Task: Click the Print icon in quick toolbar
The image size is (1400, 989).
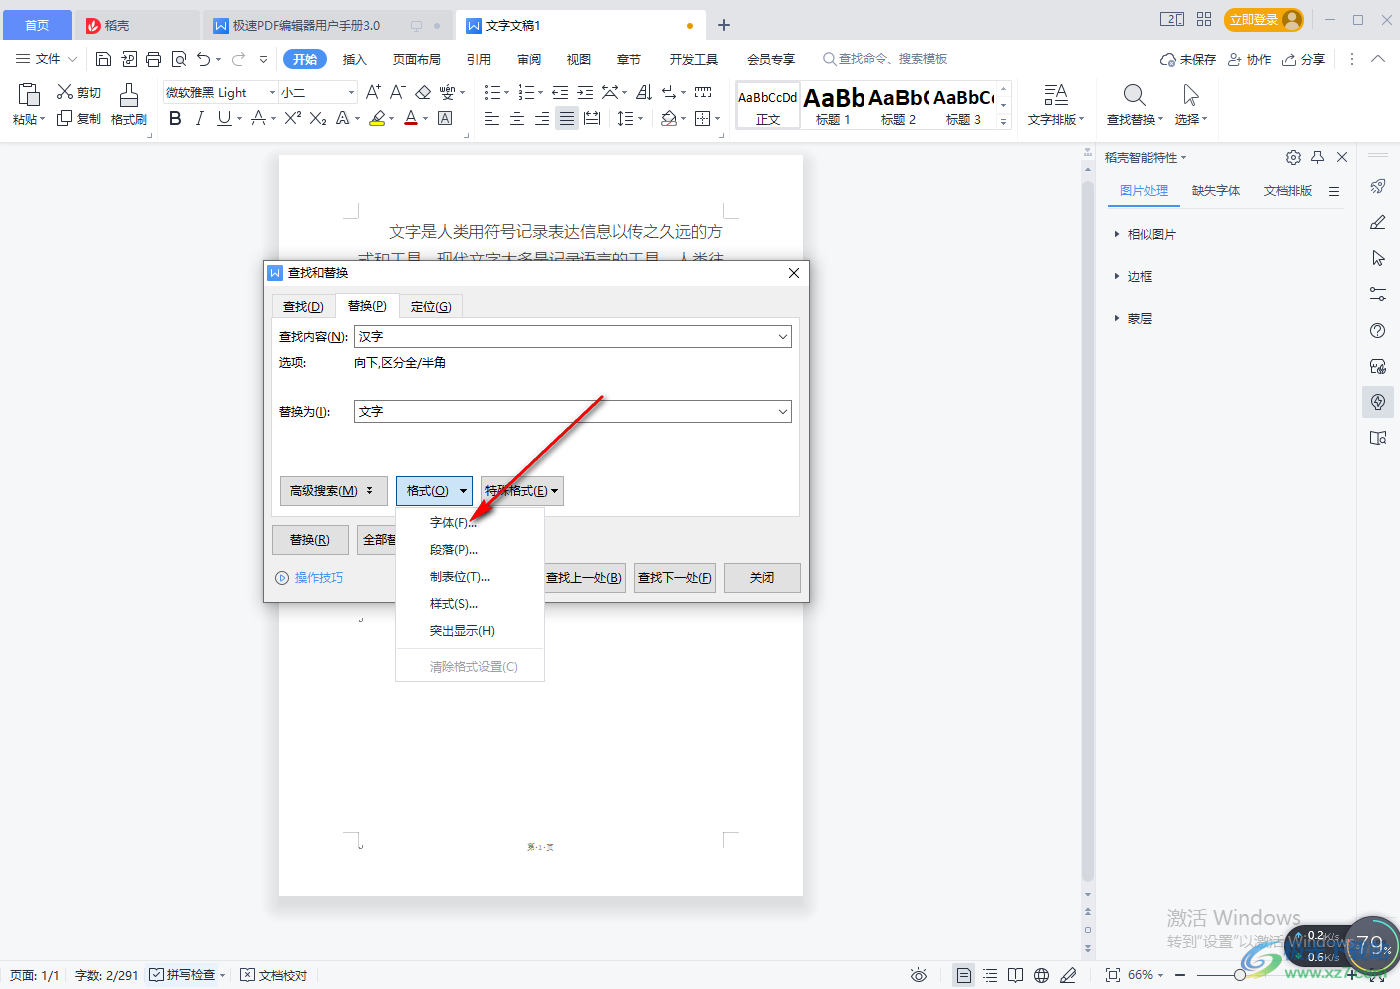Action: [x=153, y=59]
